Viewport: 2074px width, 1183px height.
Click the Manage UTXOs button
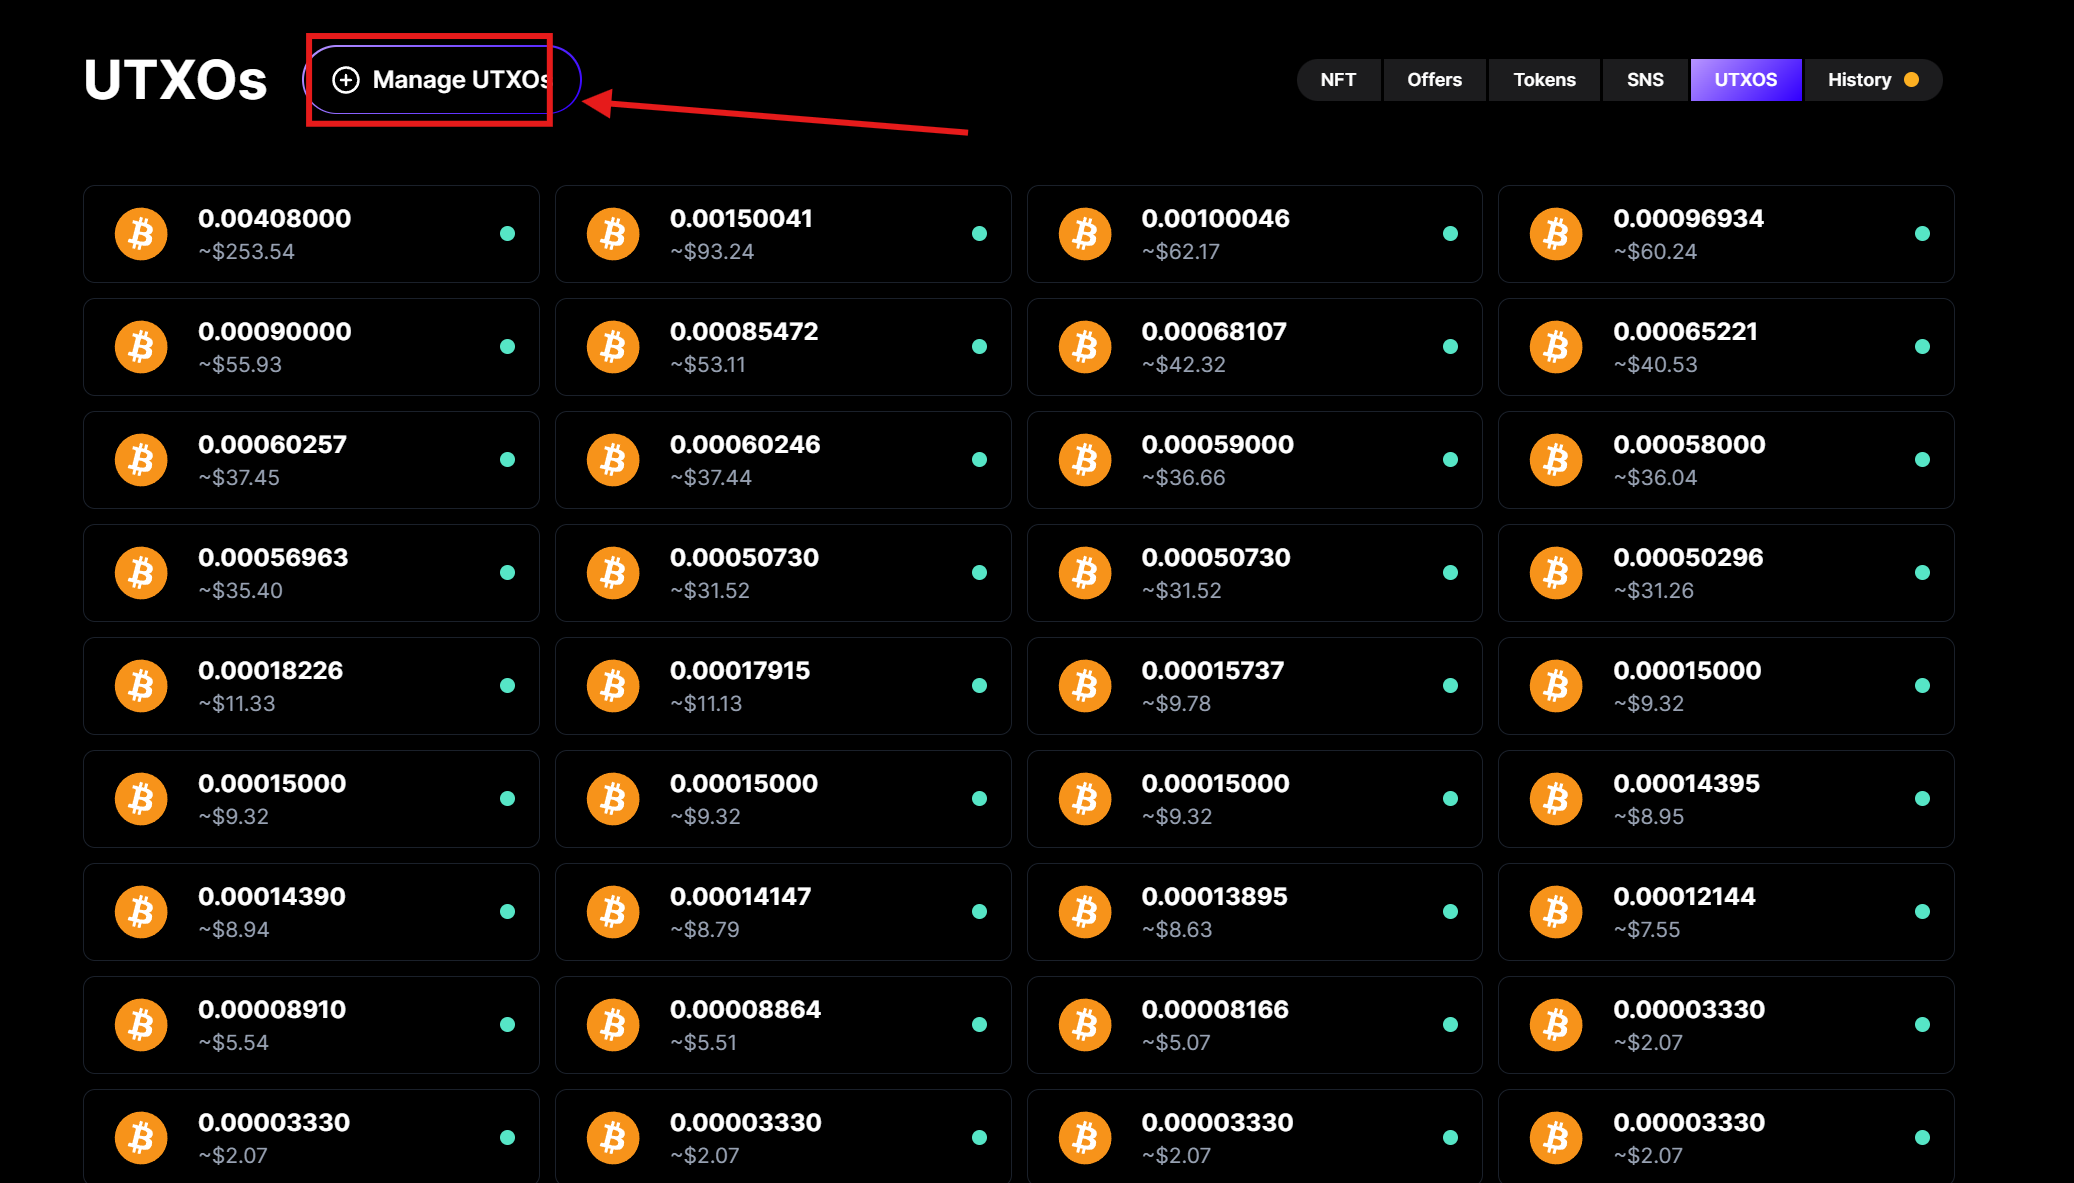430,79
